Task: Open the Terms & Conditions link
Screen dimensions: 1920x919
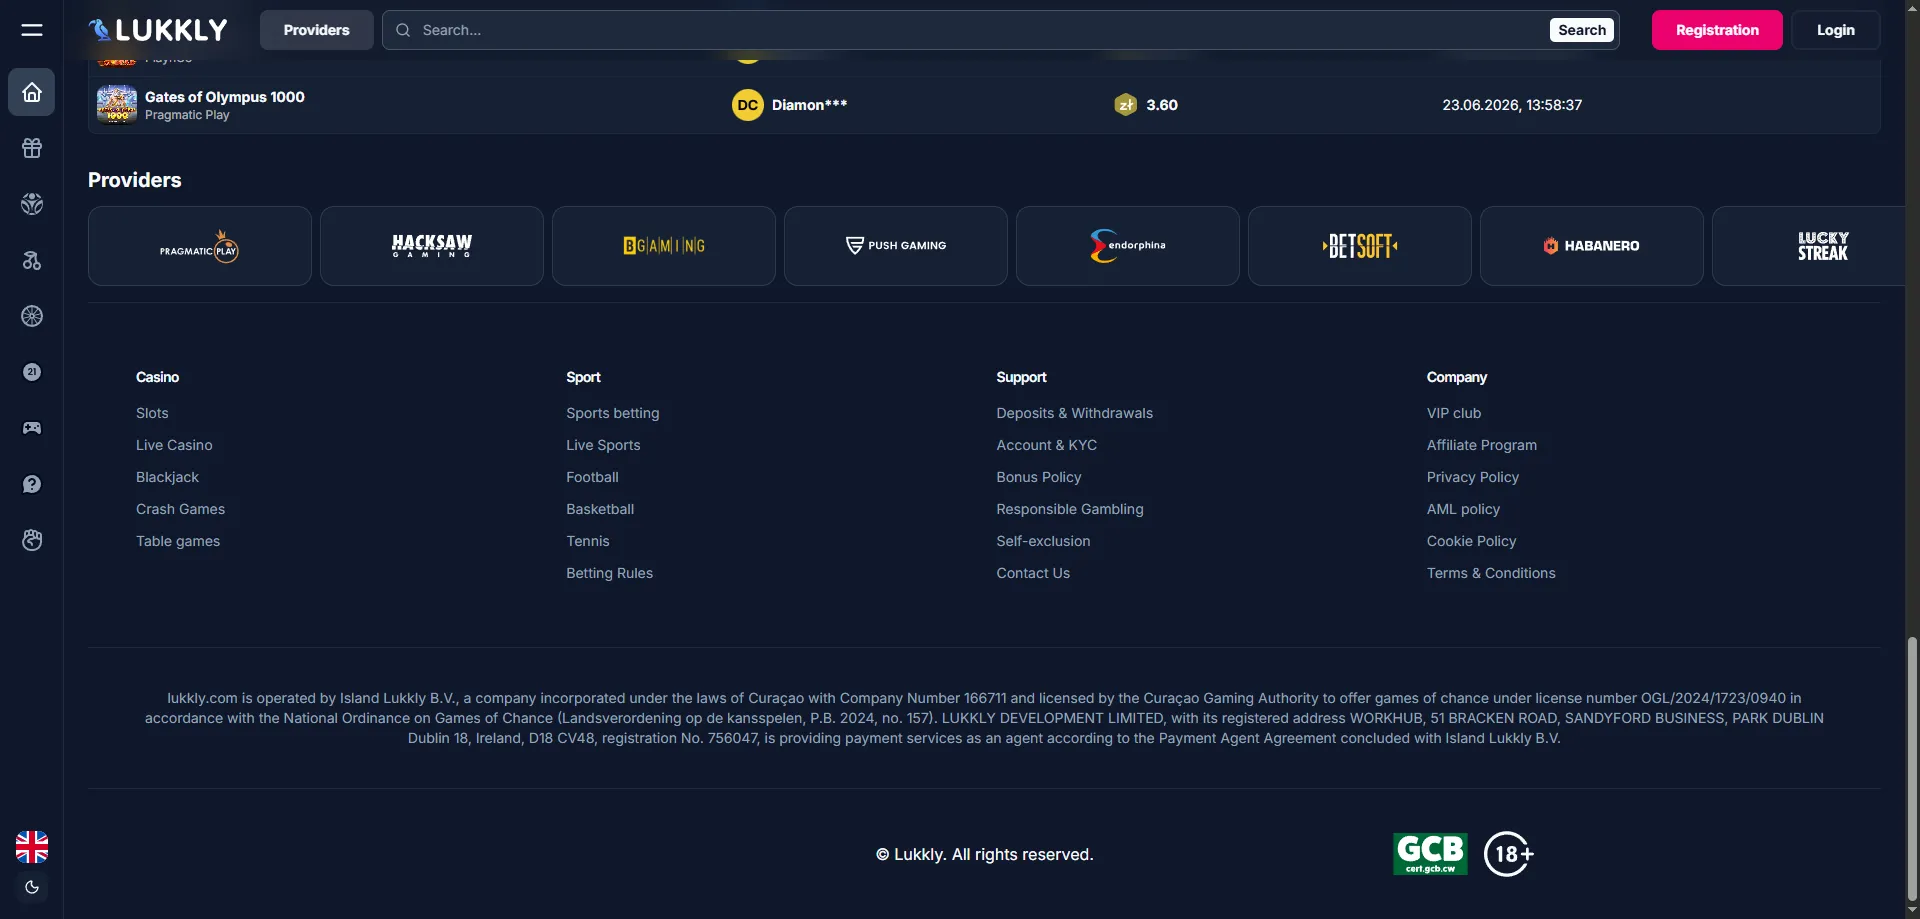Action: pyautogui.click(x=1491, y=573)
